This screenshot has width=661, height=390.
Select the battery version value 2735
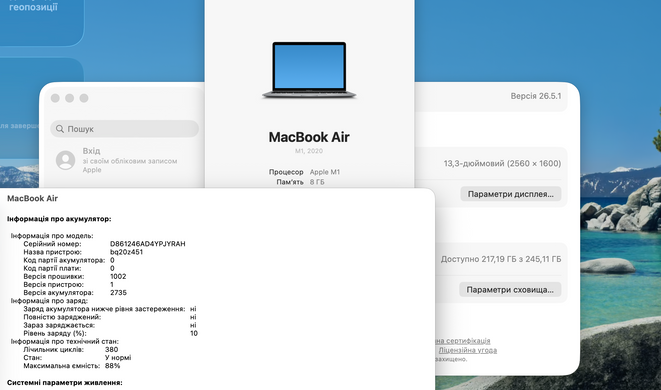[118, 293]
